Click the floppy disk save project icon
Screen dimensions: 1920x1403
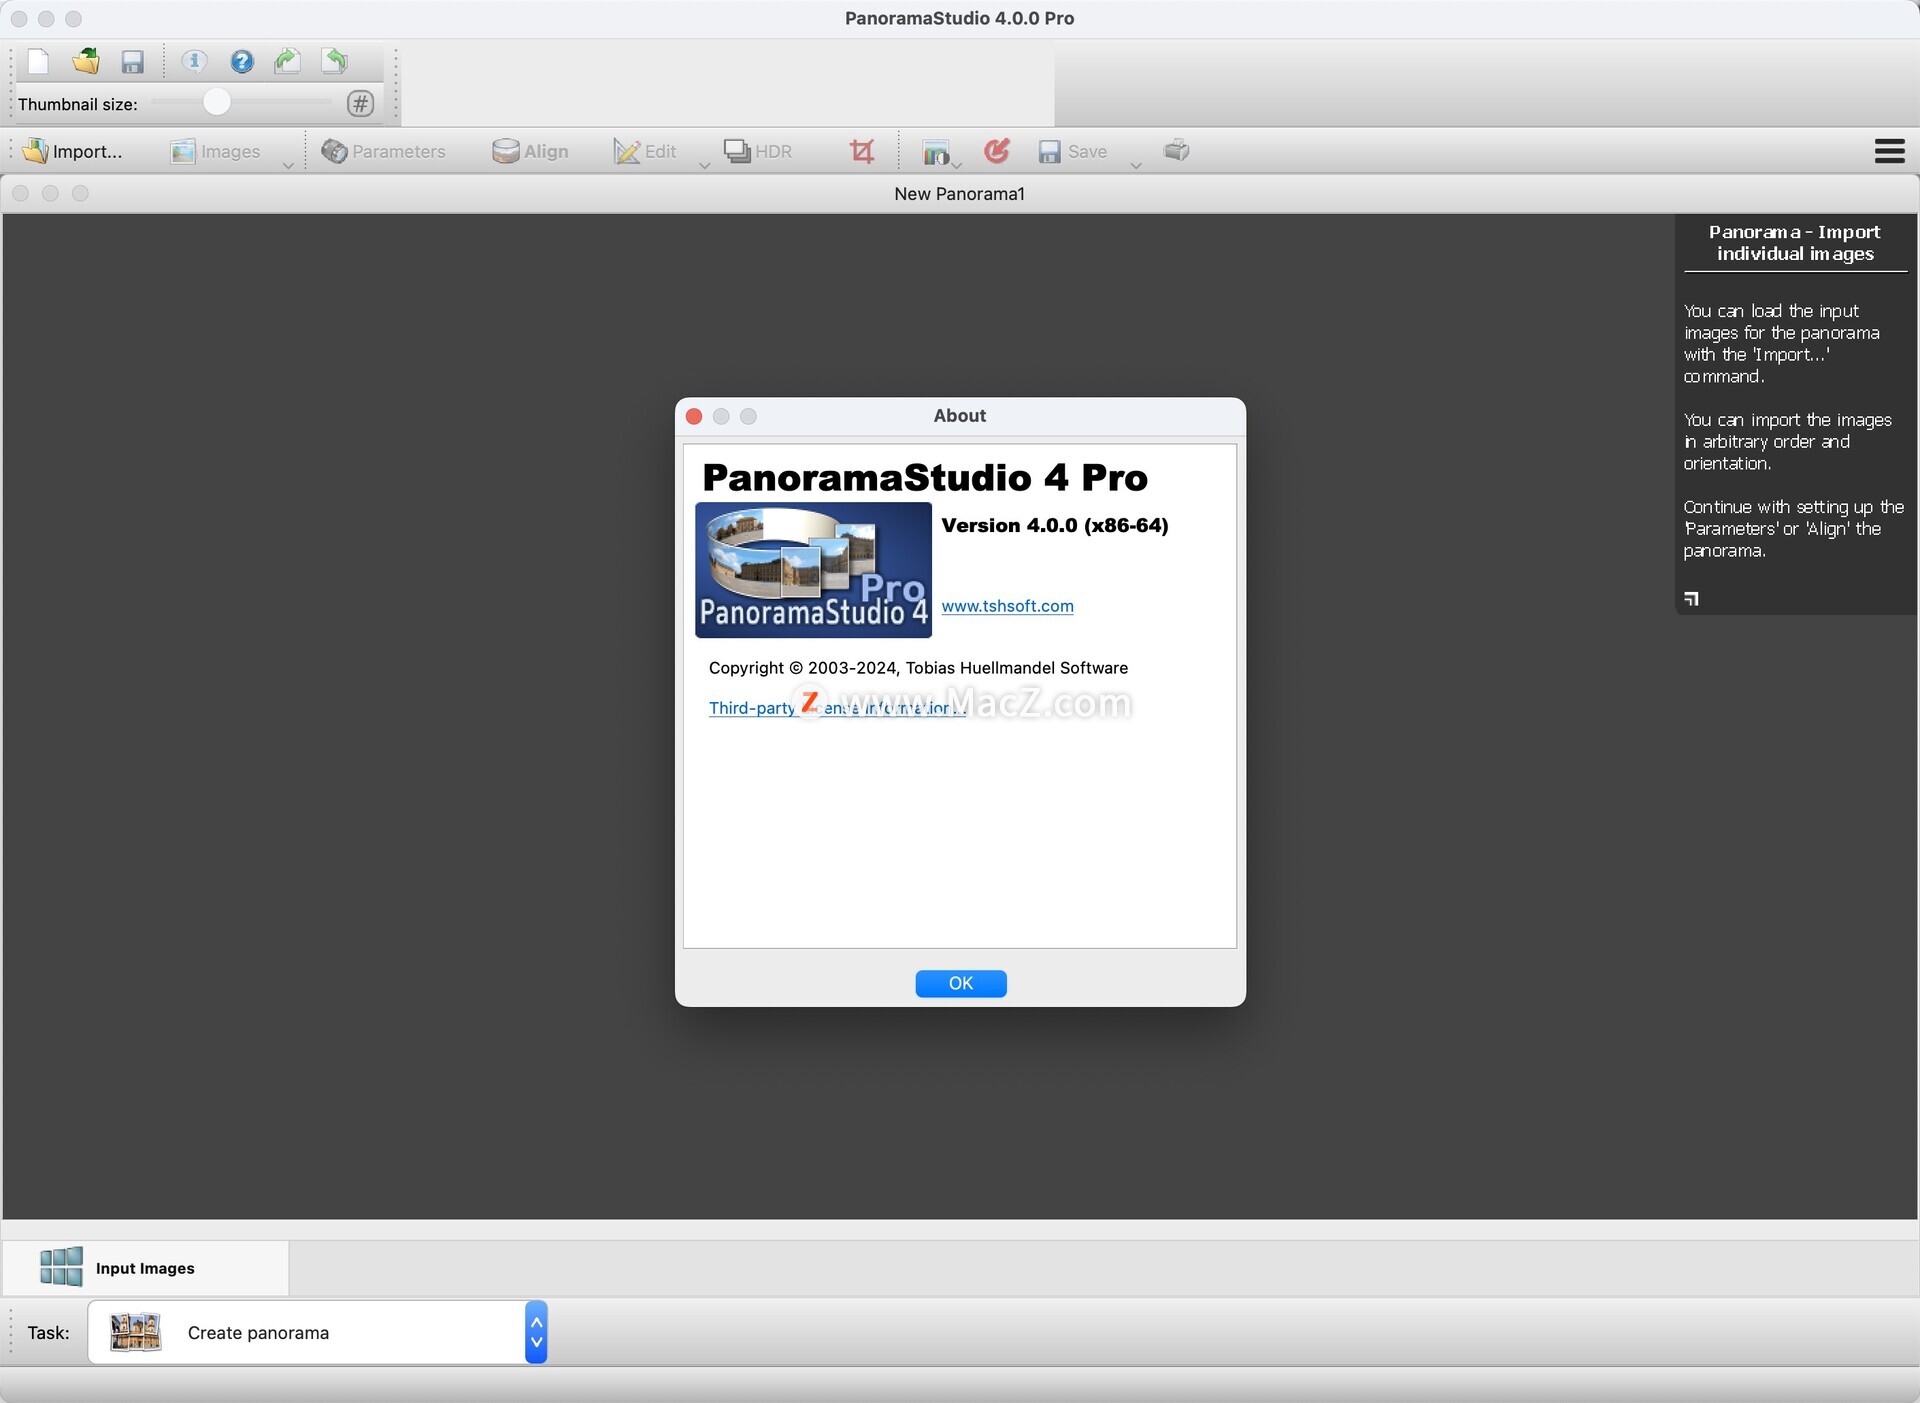point(133,62)
